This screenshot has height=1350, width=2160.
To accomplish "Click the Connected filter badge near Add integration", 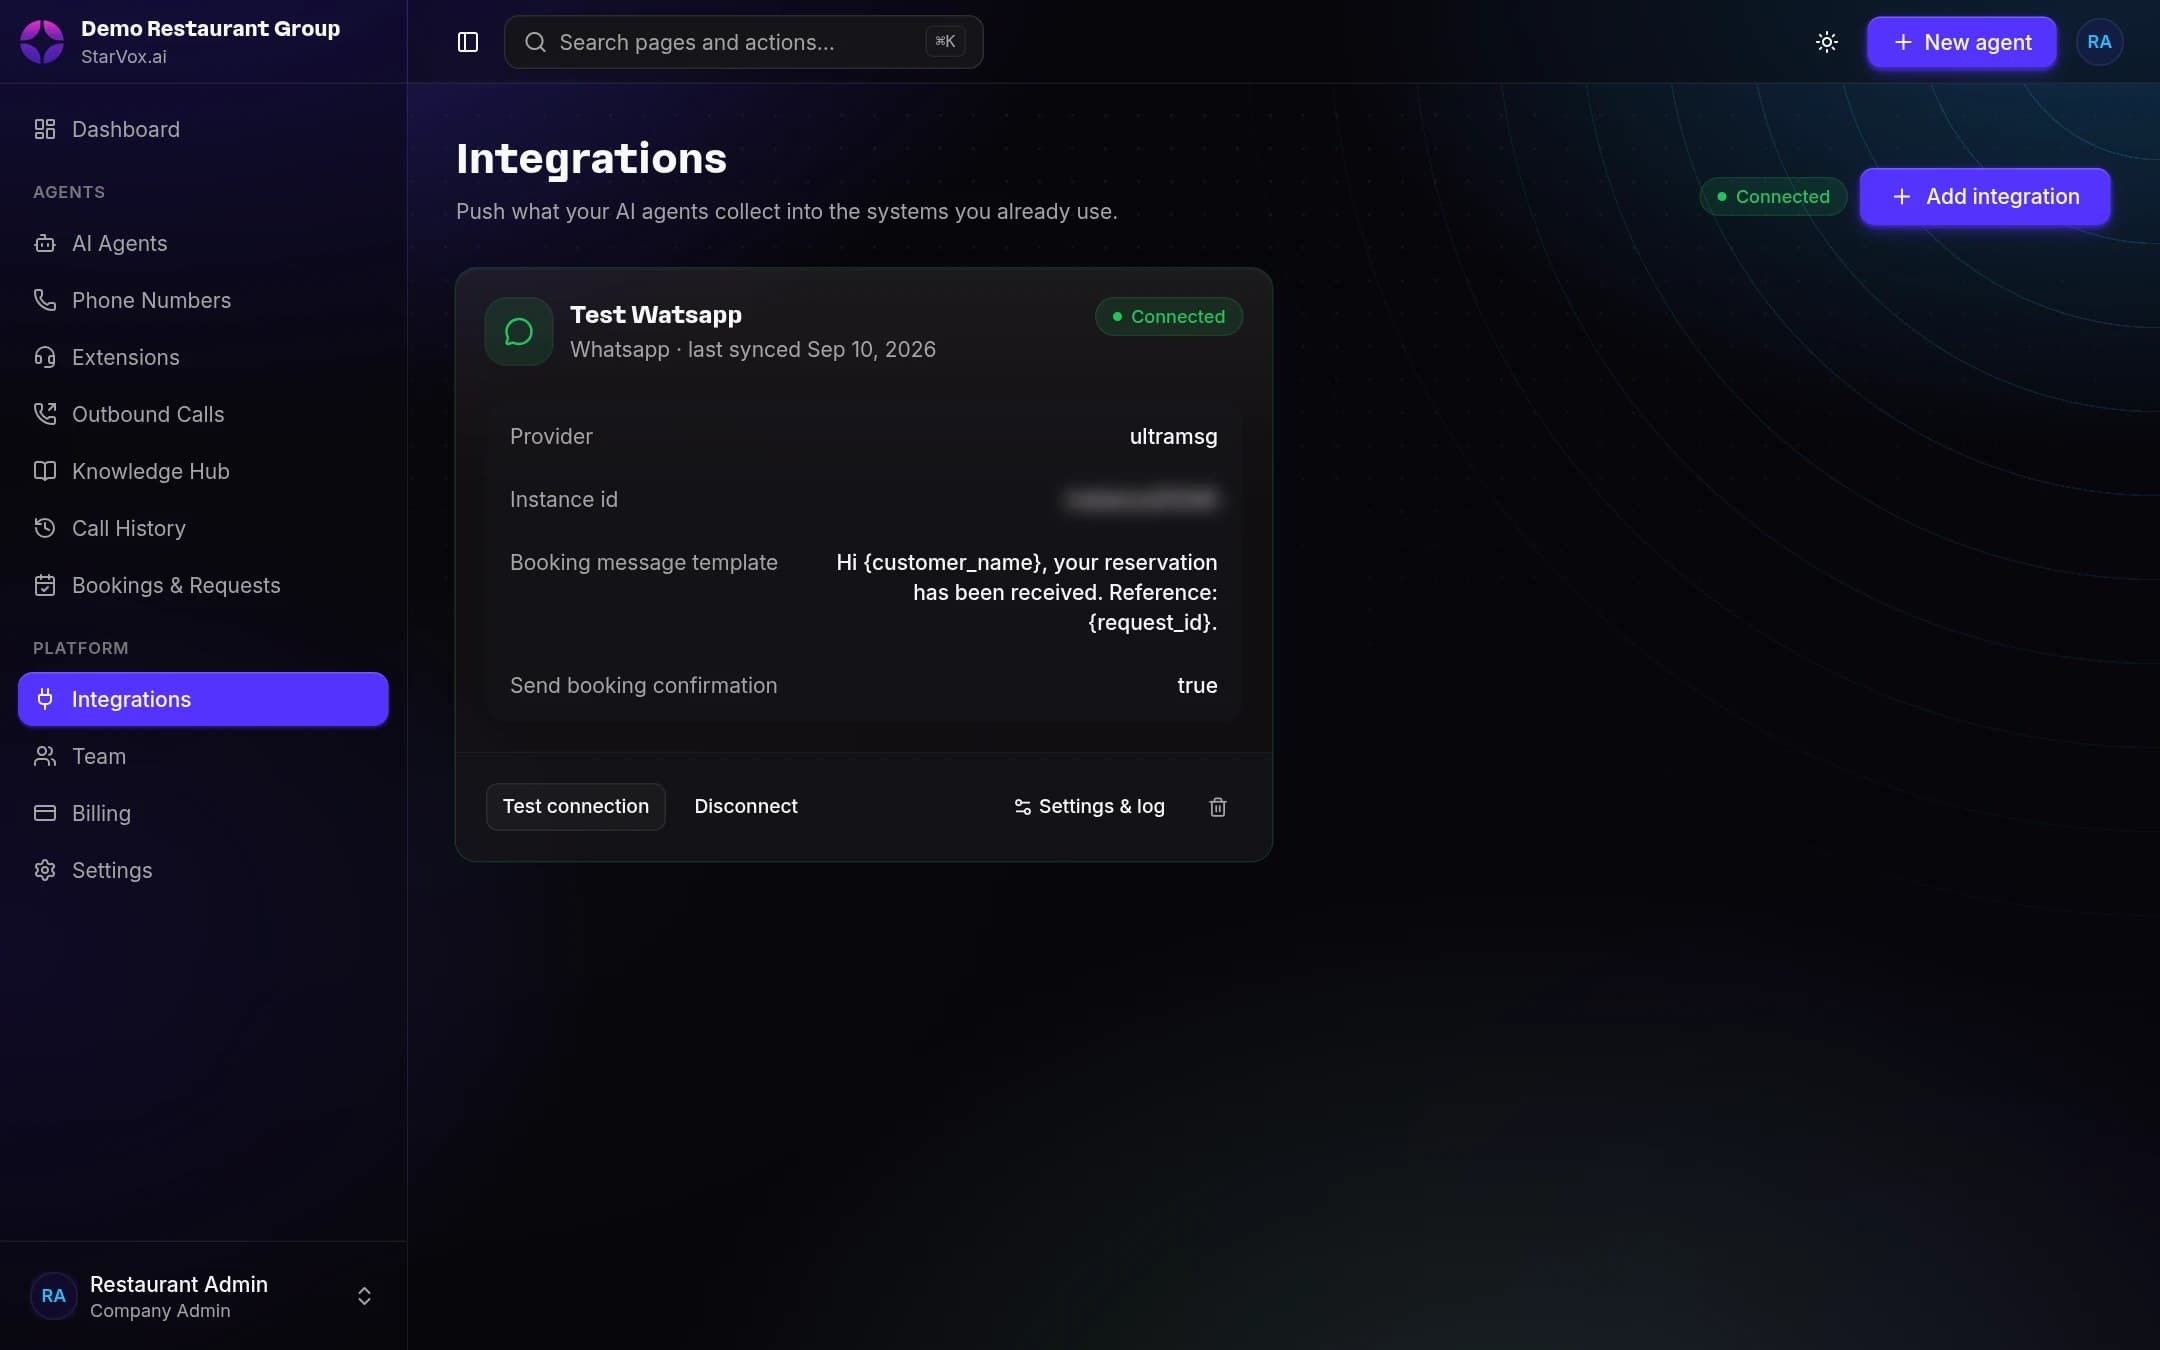I will (x=1772, y=197).
